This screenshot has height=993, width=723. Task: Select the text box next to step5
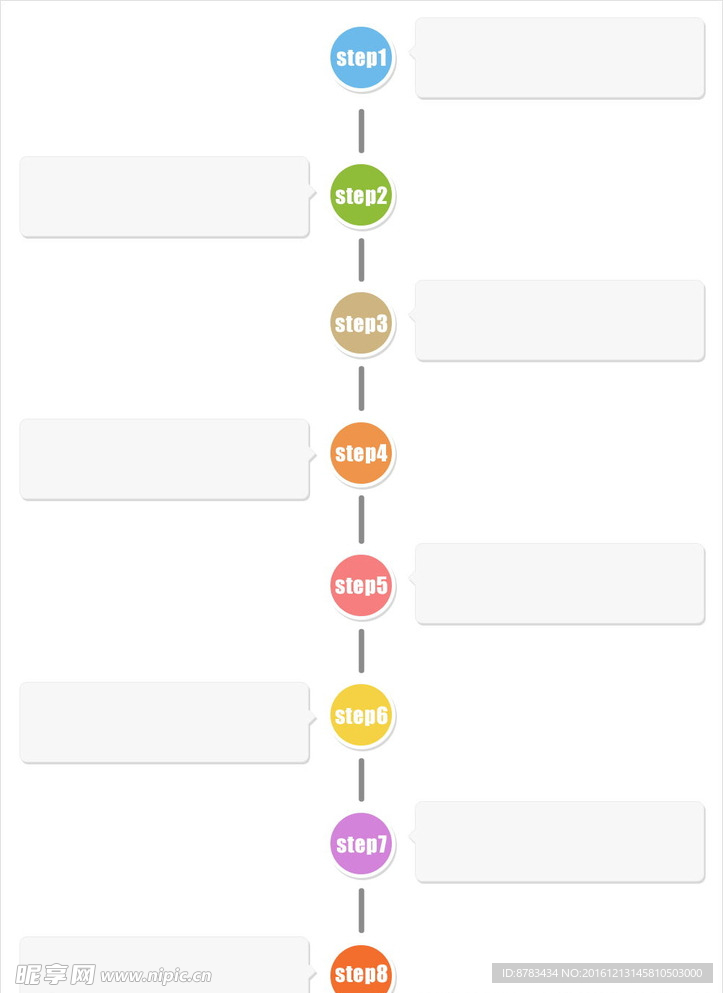point(560,583)
